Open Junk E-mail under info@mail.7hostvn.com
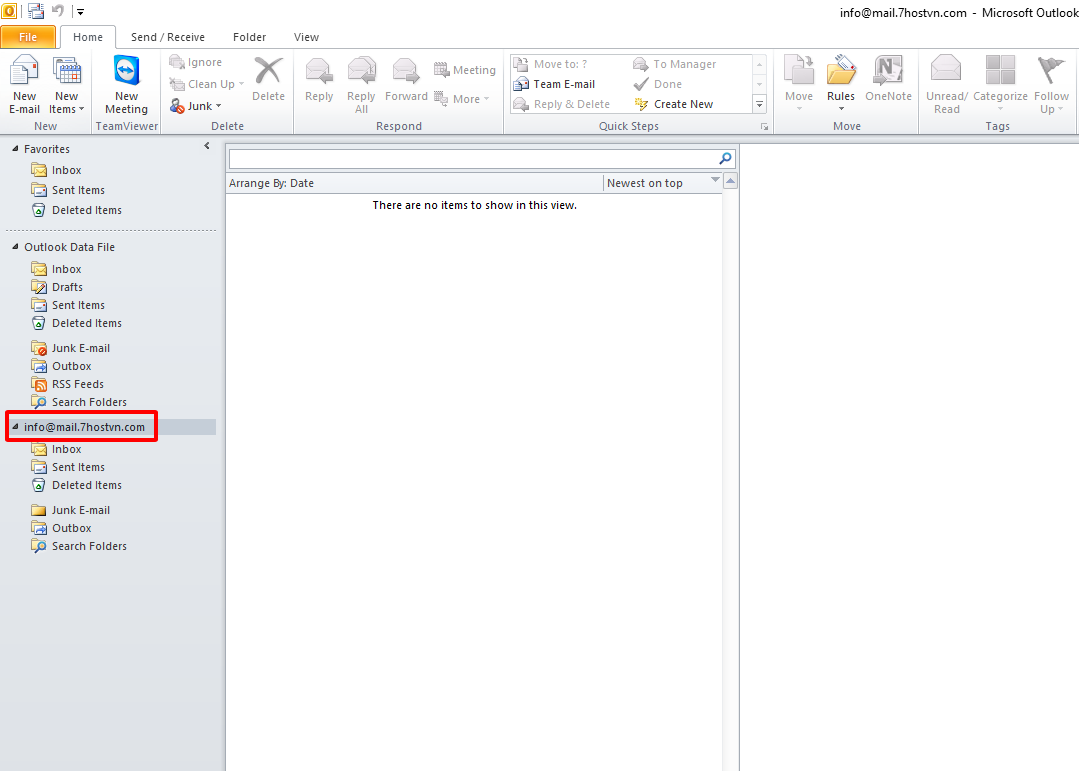1079x771 pixels. pos(71,510)
